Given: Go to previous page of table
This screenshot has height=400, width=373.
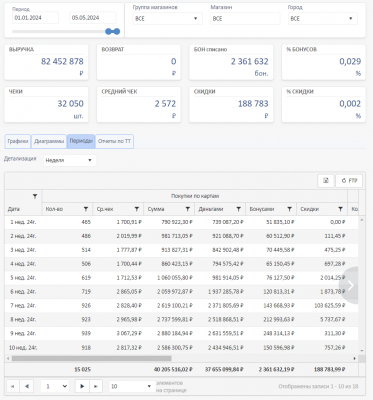Looking at the screenshot, I should coord(27,386).
